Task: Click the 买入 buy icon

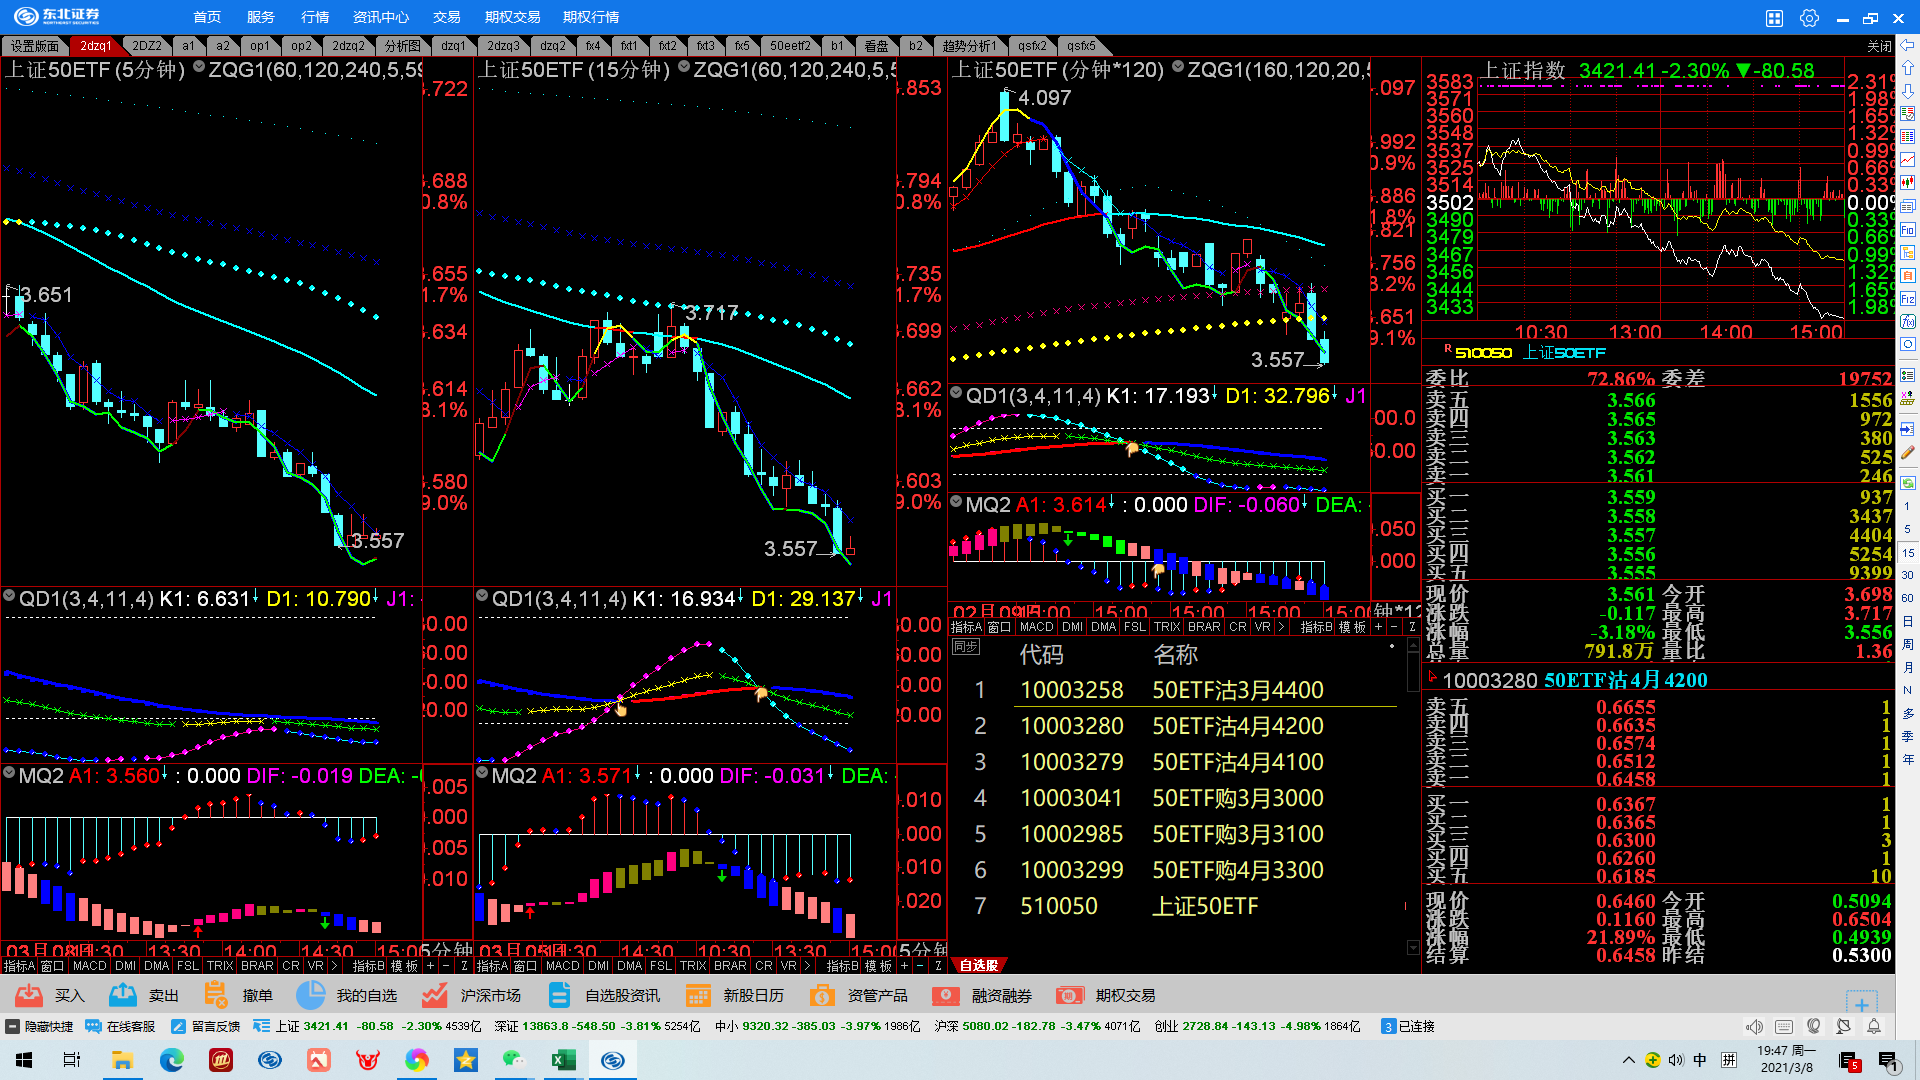Action: coord(29,995)
